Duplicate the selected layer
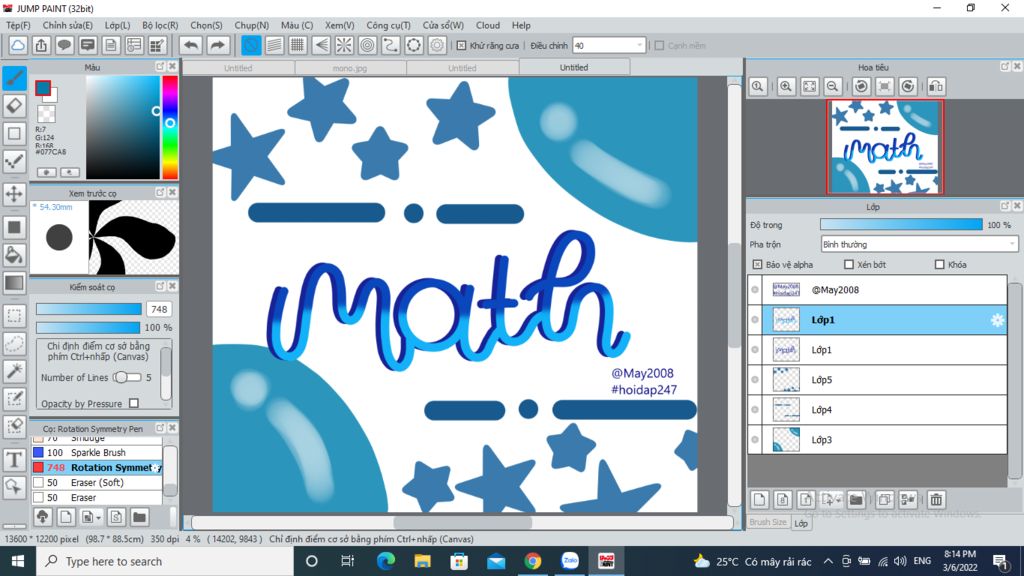Image resolution: width=1024 pixels, height=576 pixels. (884, 500)
